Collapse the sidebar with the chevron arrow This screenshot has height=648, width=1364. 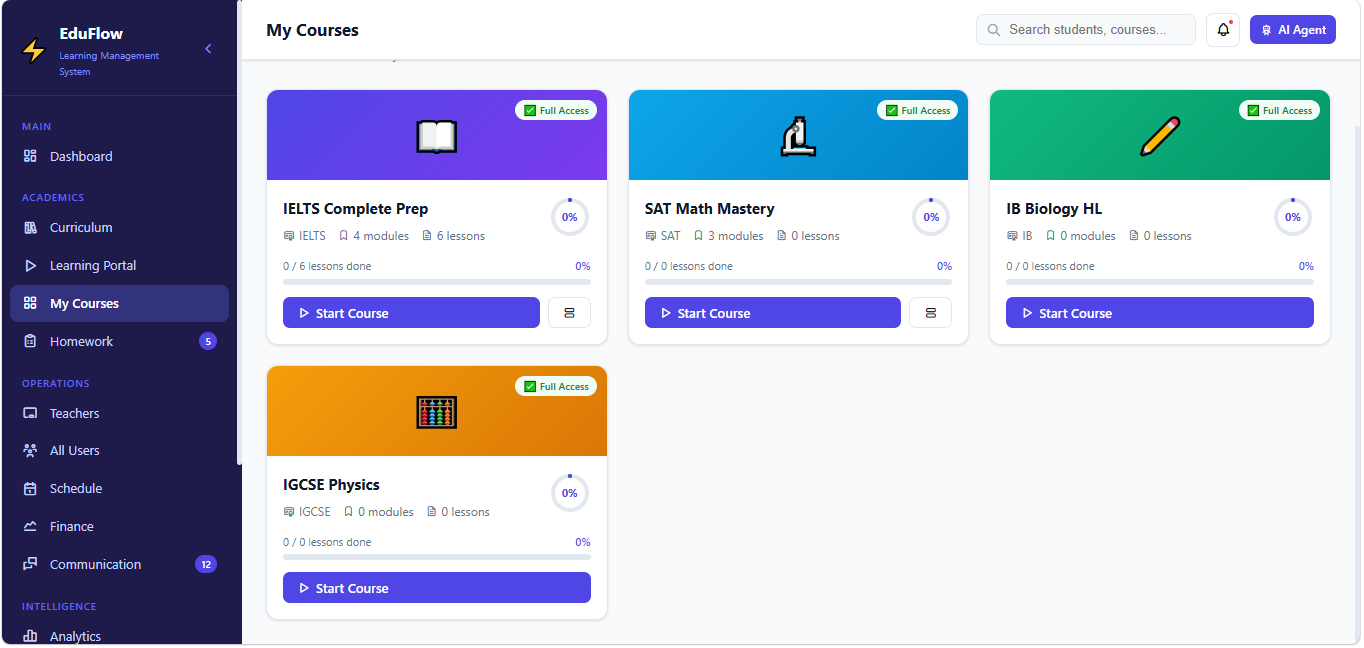[208, 48]
